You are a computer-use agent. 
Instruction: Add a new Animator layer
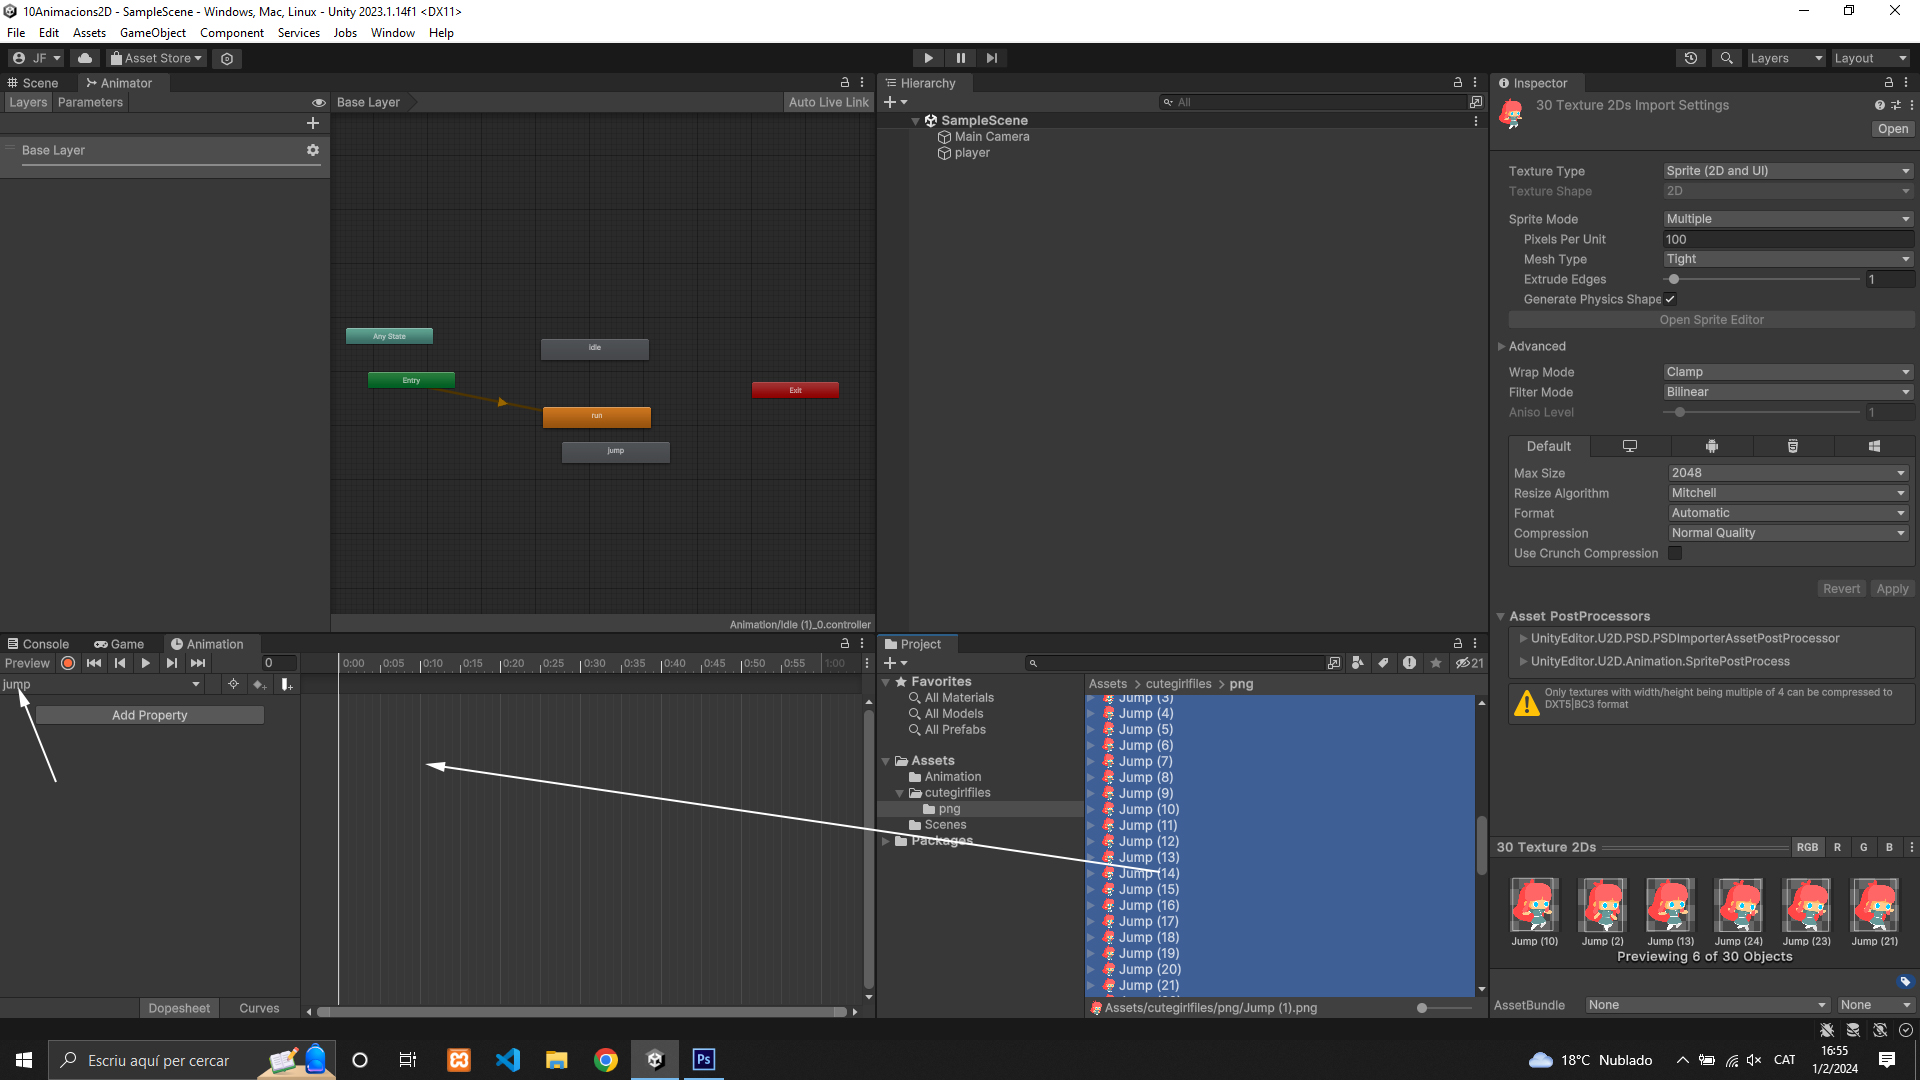[x=313, y=123]
